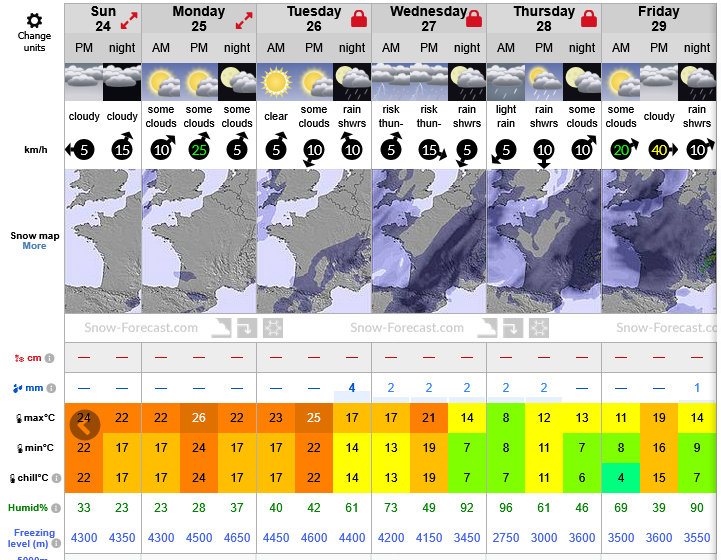Select Friday PM cloudy weather icon
Screen dimensions: 721x560
point(658,82)
